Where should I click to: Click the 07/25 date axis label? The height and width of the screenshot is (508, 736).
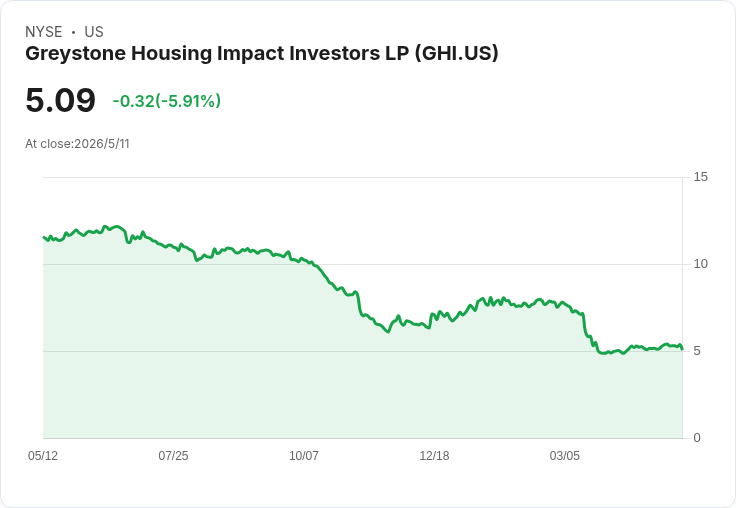pyautogui.click(x=173, y=455)
